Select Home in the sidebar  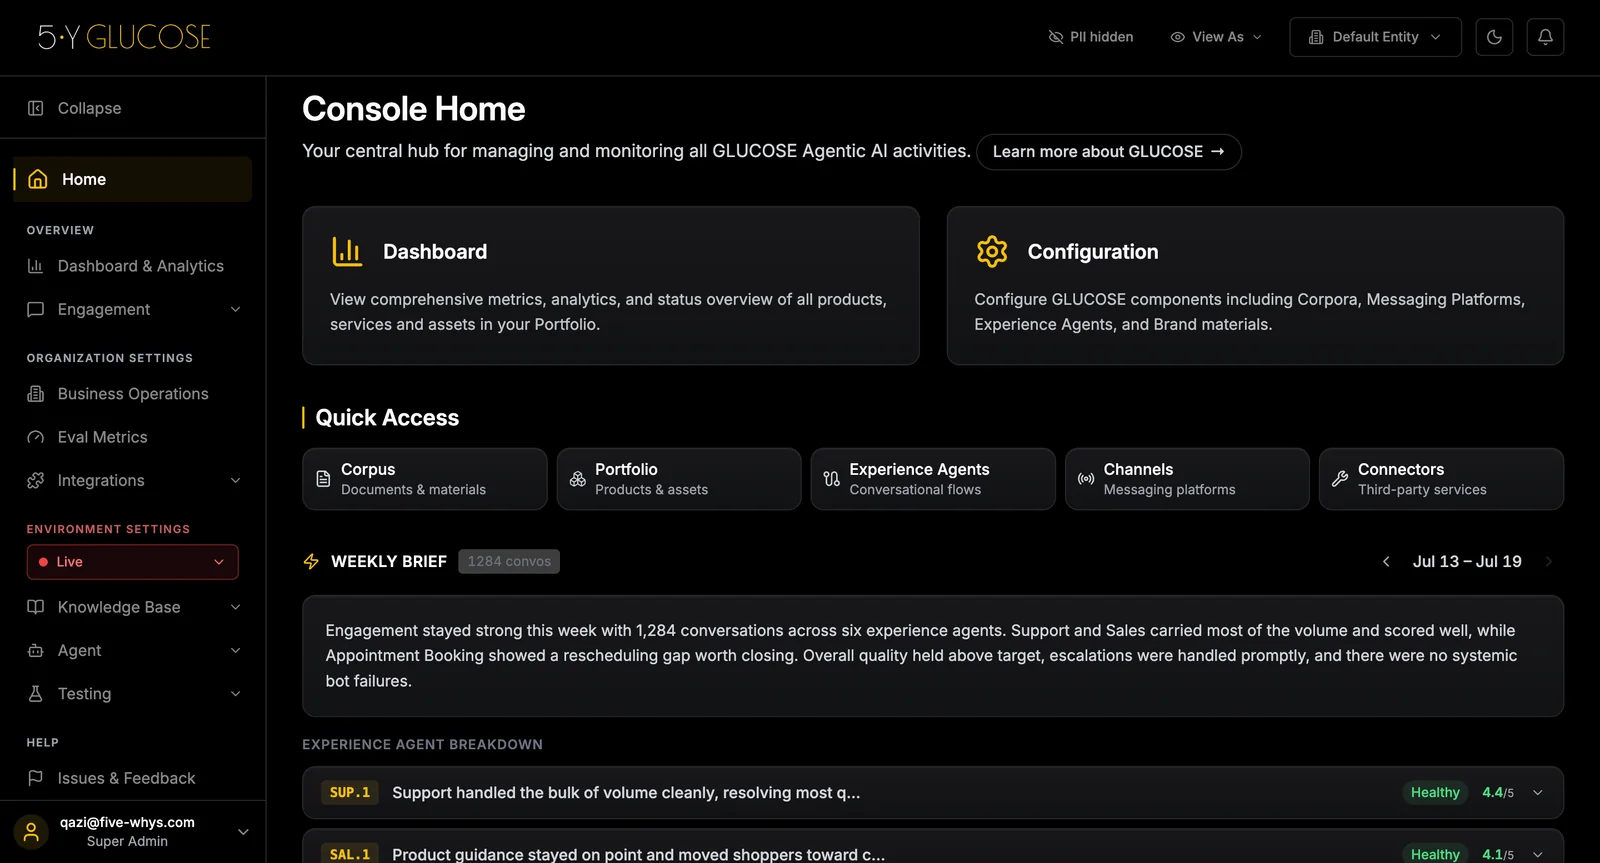[x=133, y=179]
